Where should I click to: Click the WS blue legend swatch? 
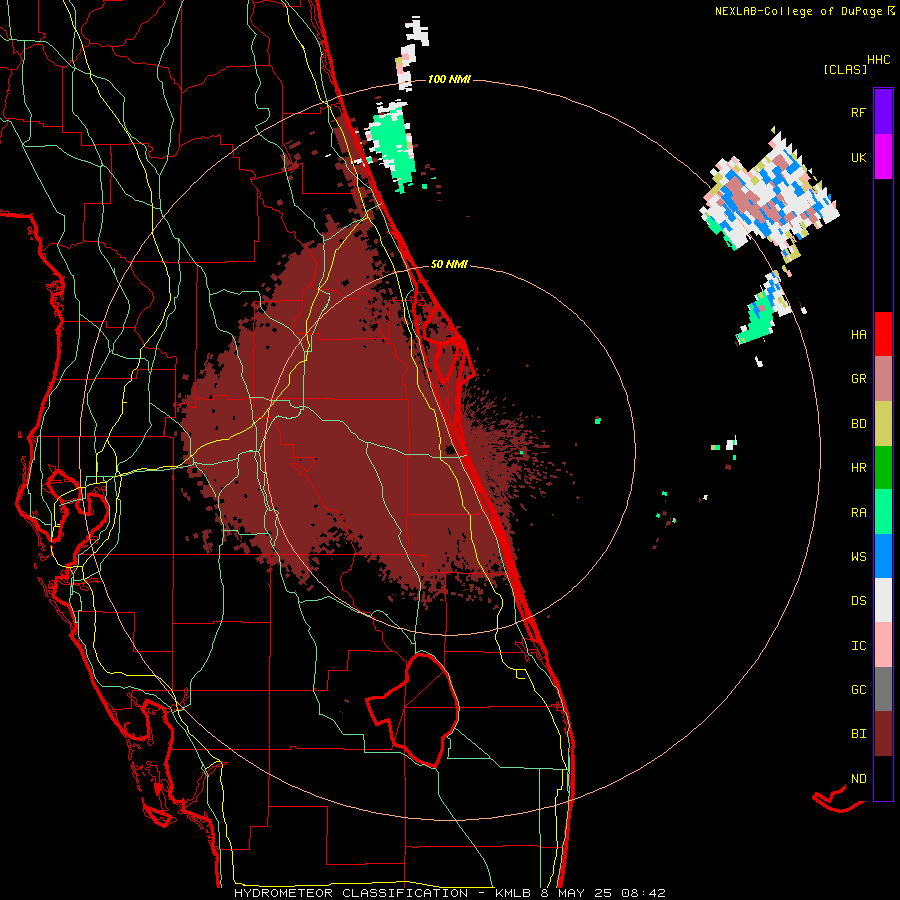click(x=883, y=556)
